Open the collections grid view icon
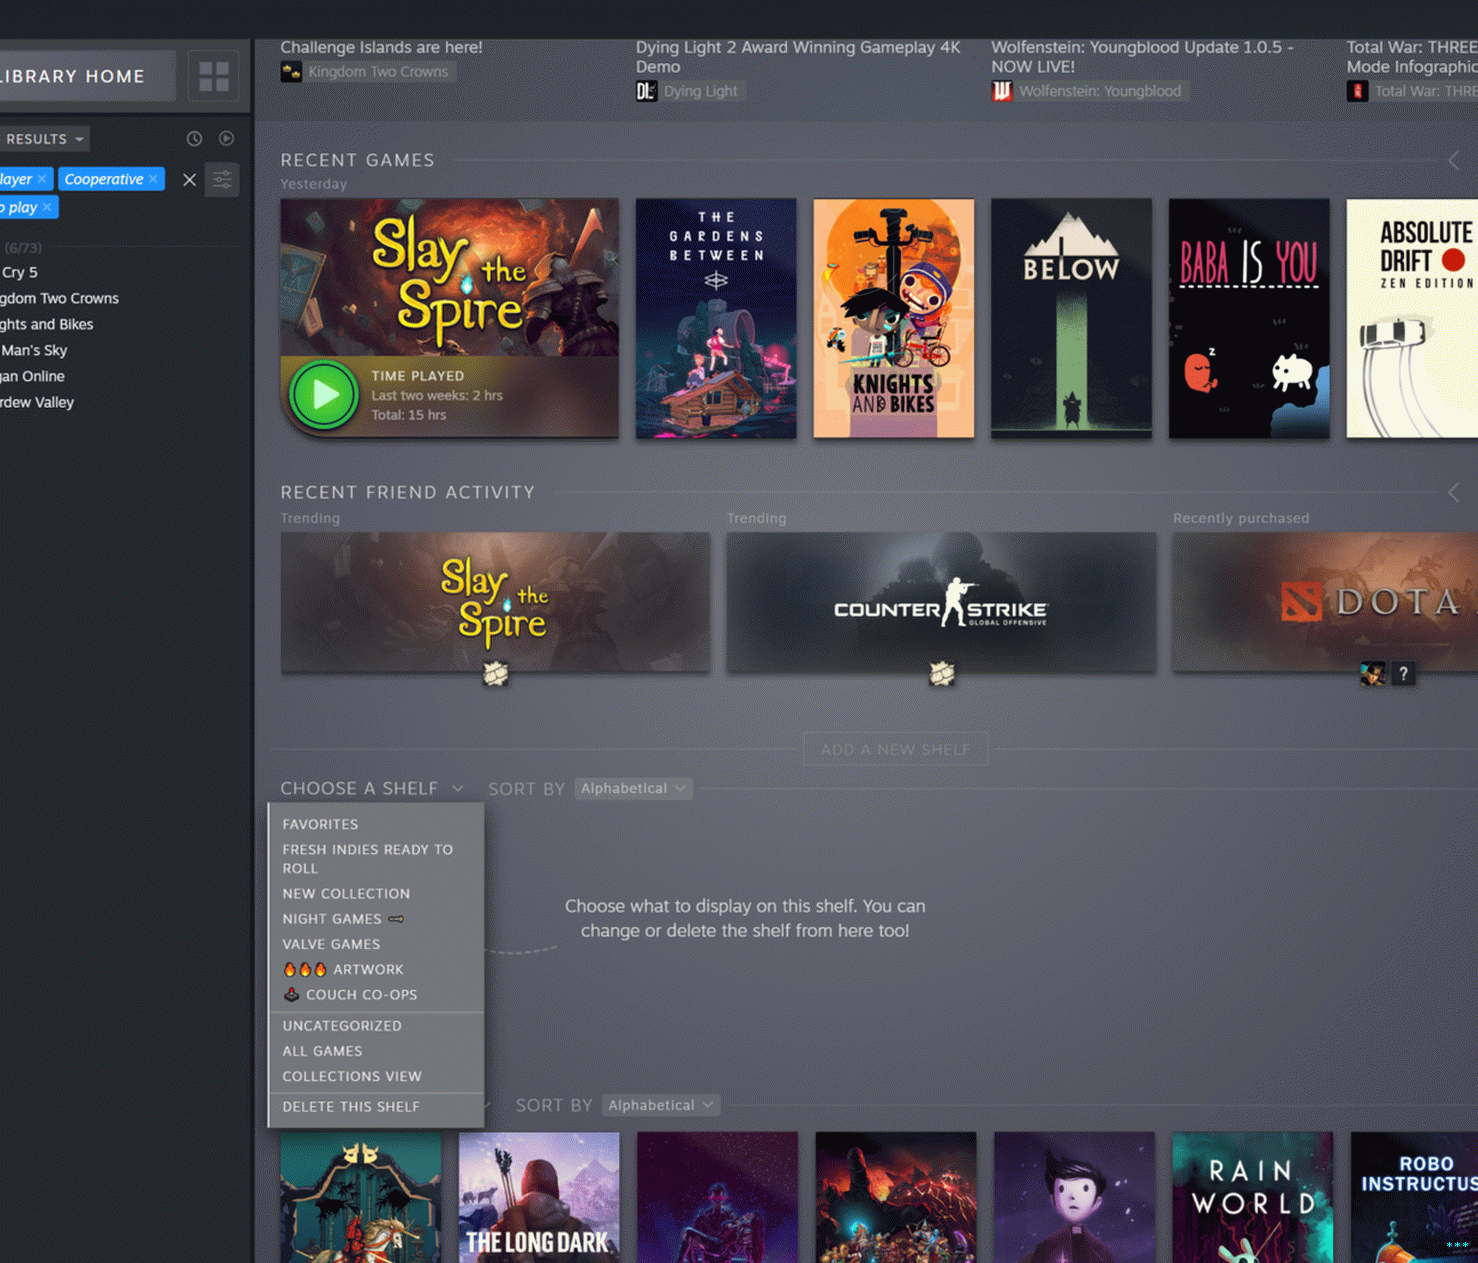This screenshot has width=1478, height=1263. 213,76
